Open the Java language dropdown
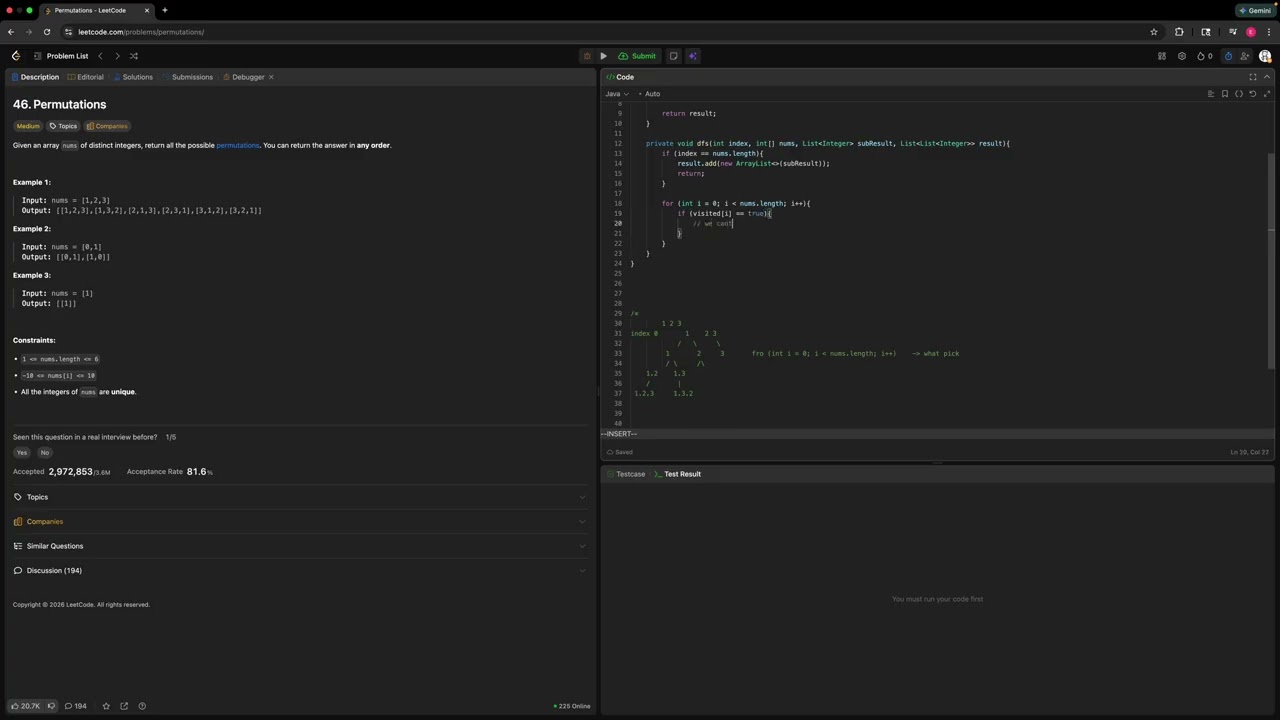 click(x=617, y=94)
